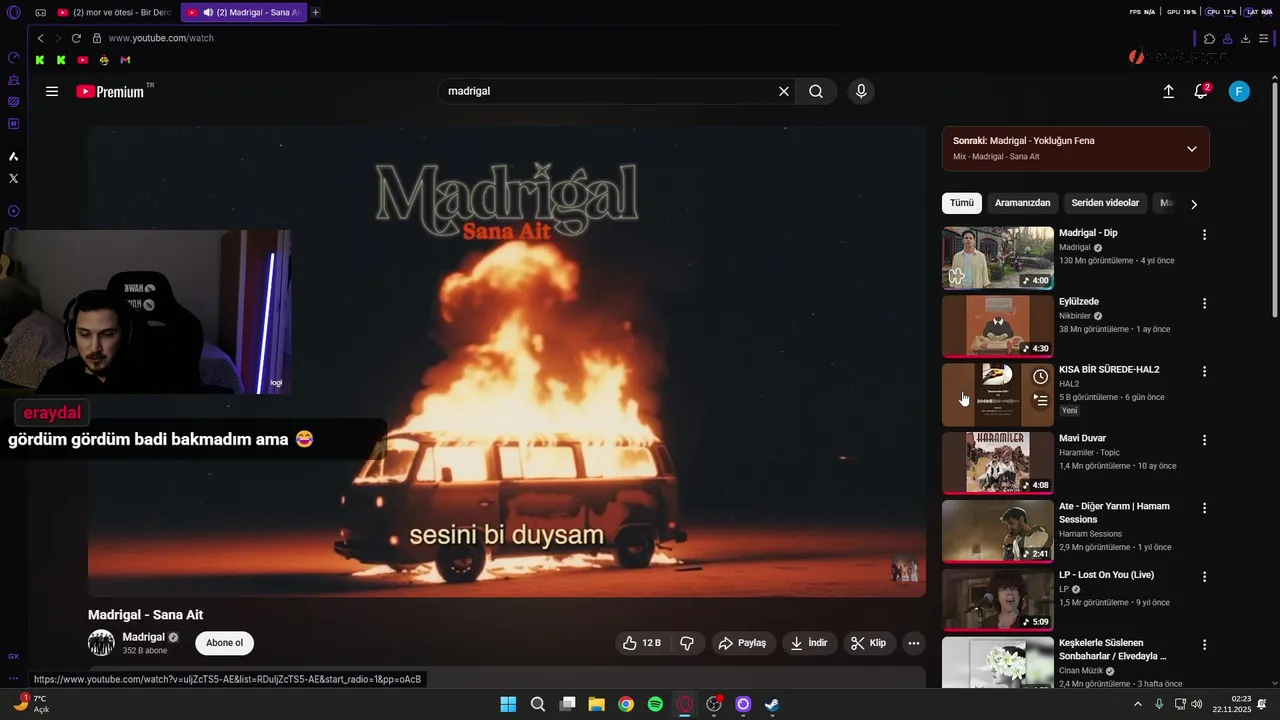Image resolution: width=1280 pixels, height=720 pixels.
Task: Open the Gmail bookmark icon
Action: (125, 60)
